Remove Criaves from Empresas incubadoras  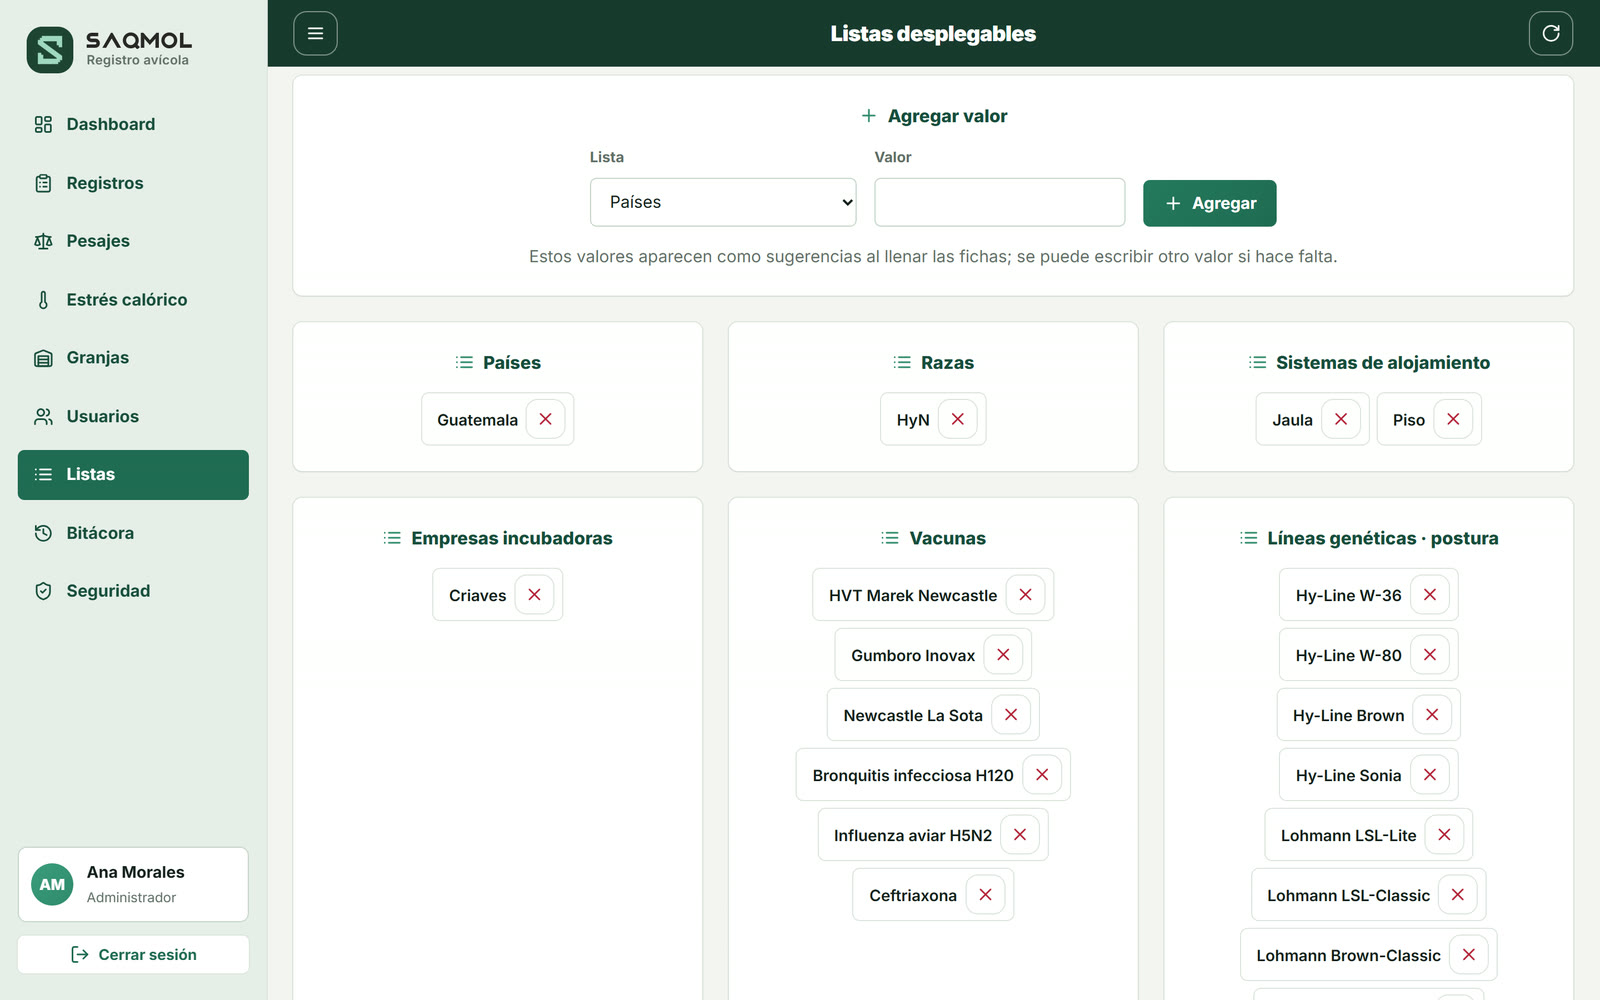pos(534,594)
